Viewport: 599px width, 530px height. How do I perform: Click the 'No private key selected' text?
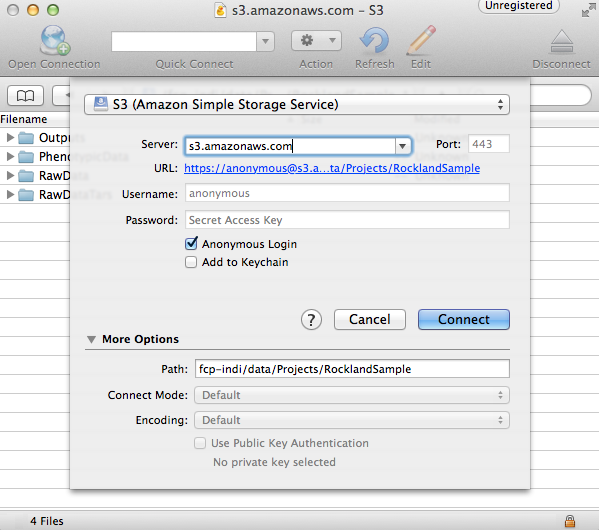click(x=274, y=462)
